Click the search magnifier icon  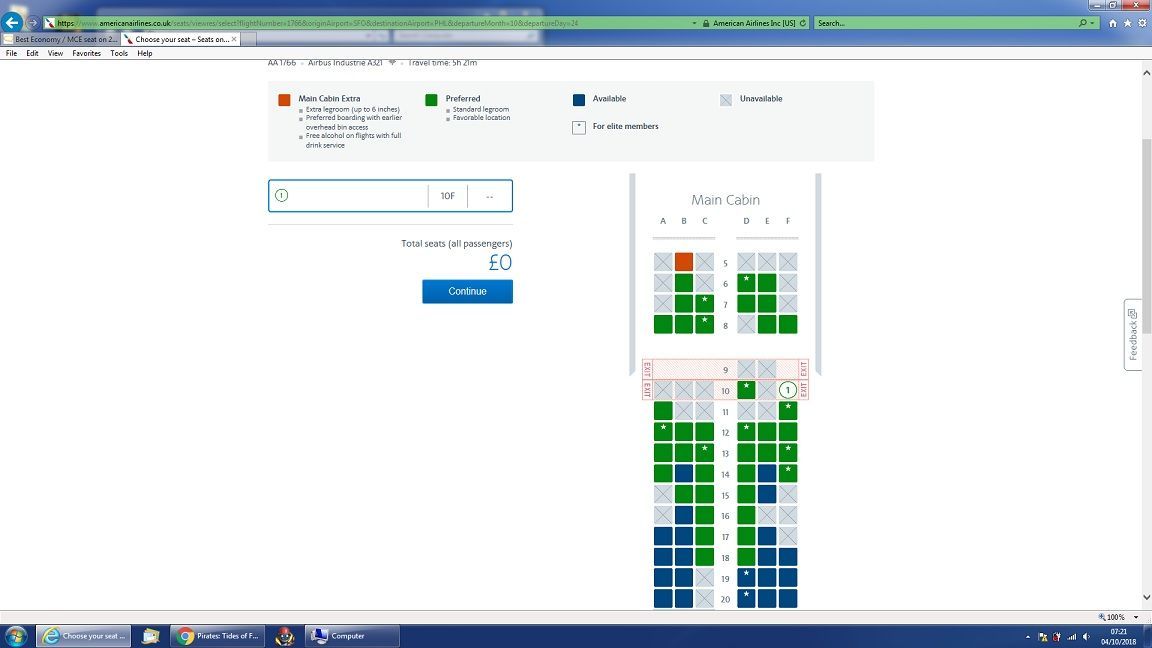[1083, 22]
